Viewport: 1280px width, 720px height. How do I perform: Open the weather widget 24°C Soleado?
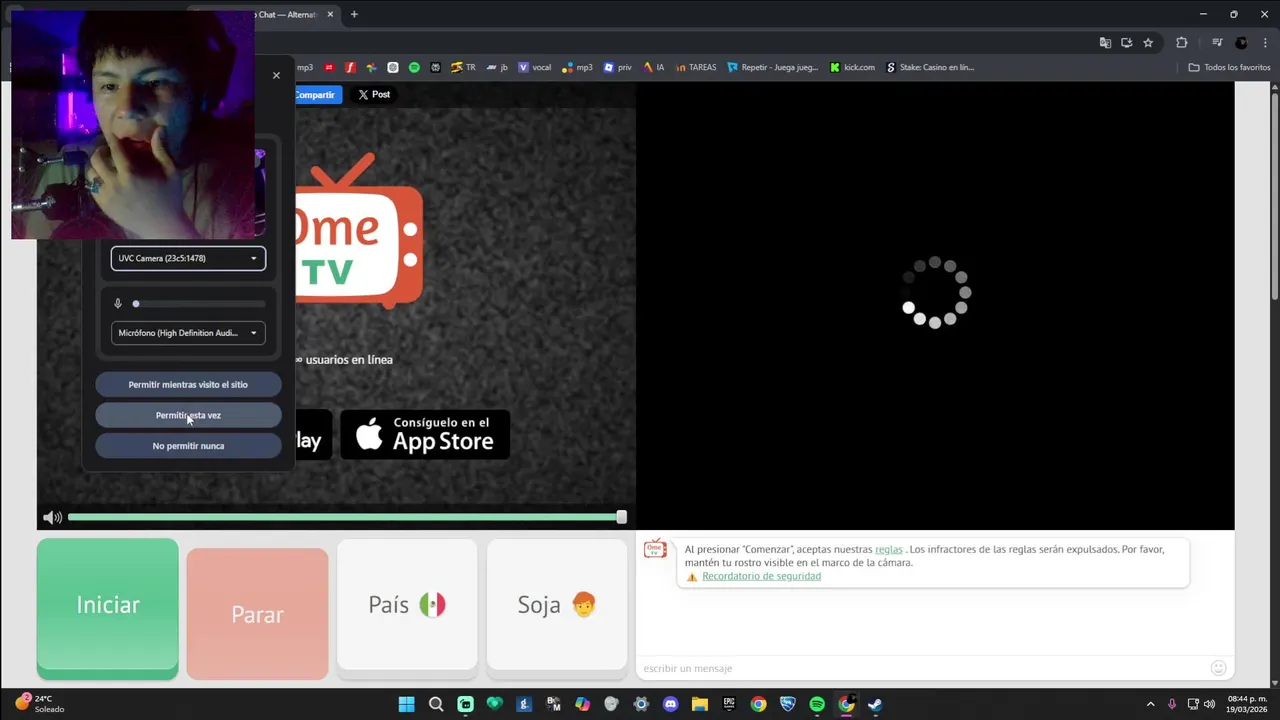[x=39, y=704]
